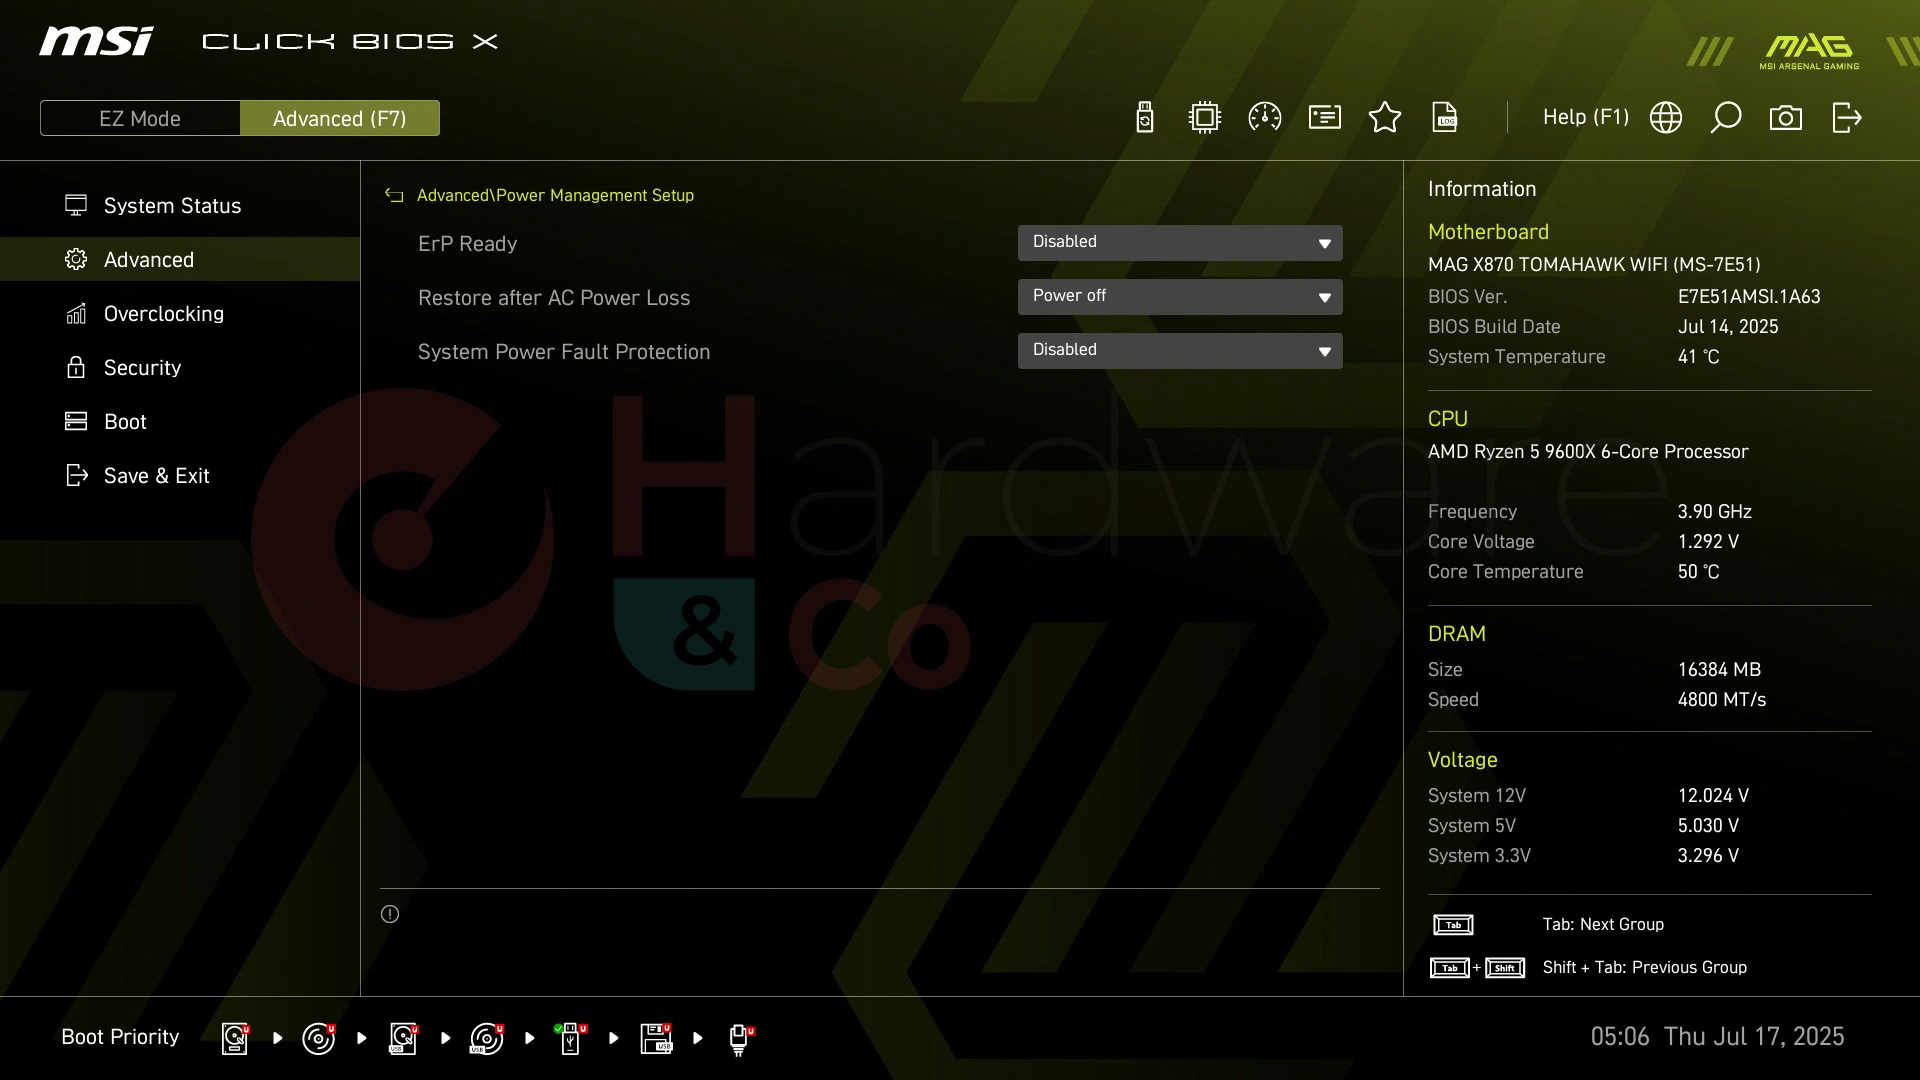The height and width of the screenshot is (1080, 1920).
Task: Select the network cable boot priority icon
Action: (x=740, y=1040)
